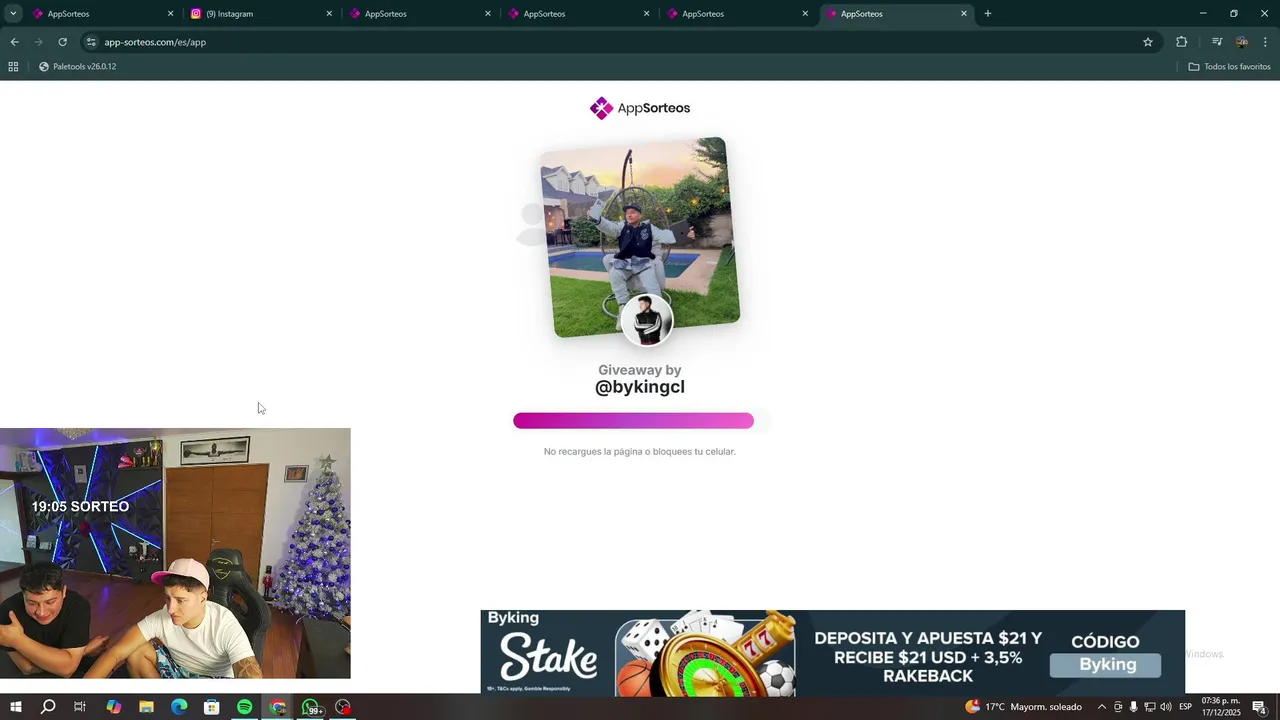Open the Windows Start menu
Viewport: 1280px width, 720px height.
coord(16,707)
